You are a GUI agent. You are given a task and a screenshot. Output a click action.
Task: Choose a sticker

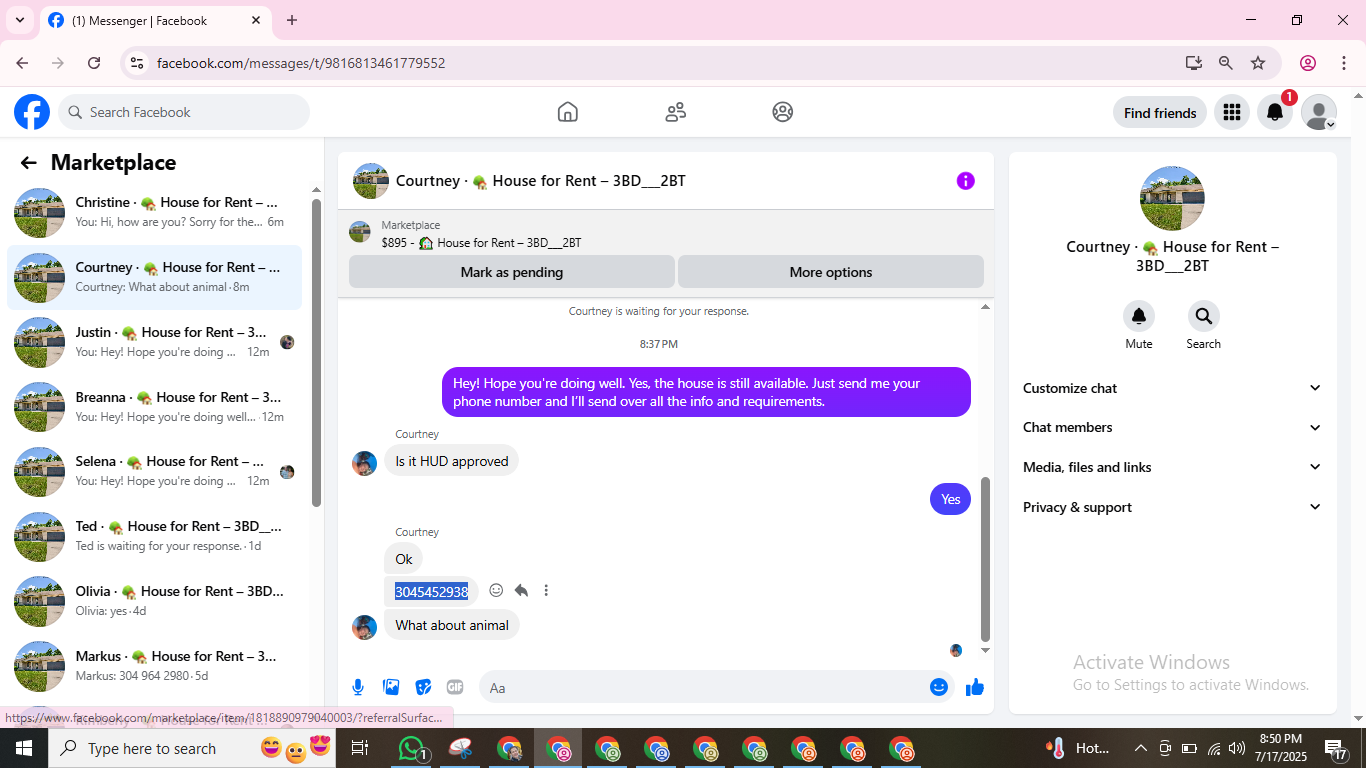(423, 687)
